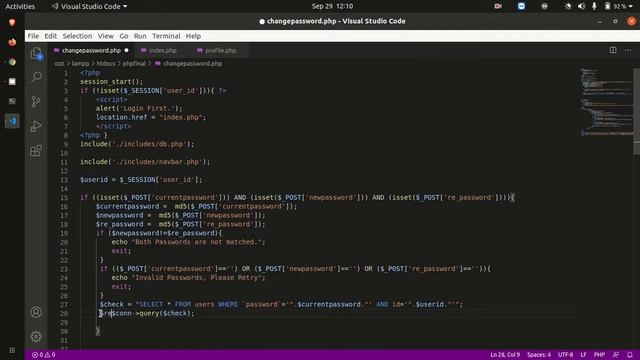The height and width of the screenshot is (360, 640).
Task: Click the $check SELECT query line
Action: pos(281,304)
